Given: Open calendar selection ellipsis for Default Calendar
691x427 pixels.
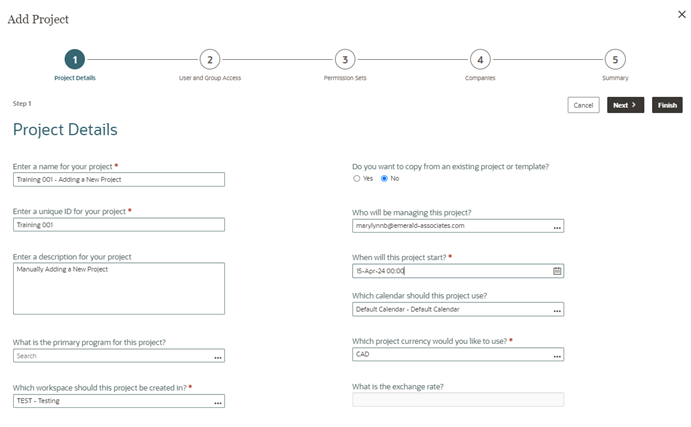Looking at the screenshot, I should [x=557, y=310].
